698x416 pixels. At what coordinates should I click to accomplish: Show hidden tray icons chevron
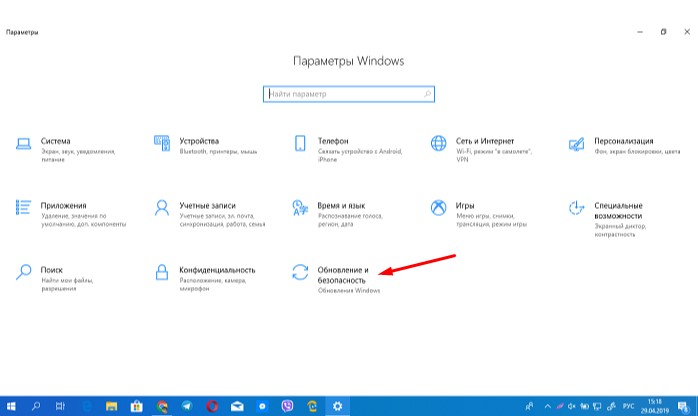(548, 406)
